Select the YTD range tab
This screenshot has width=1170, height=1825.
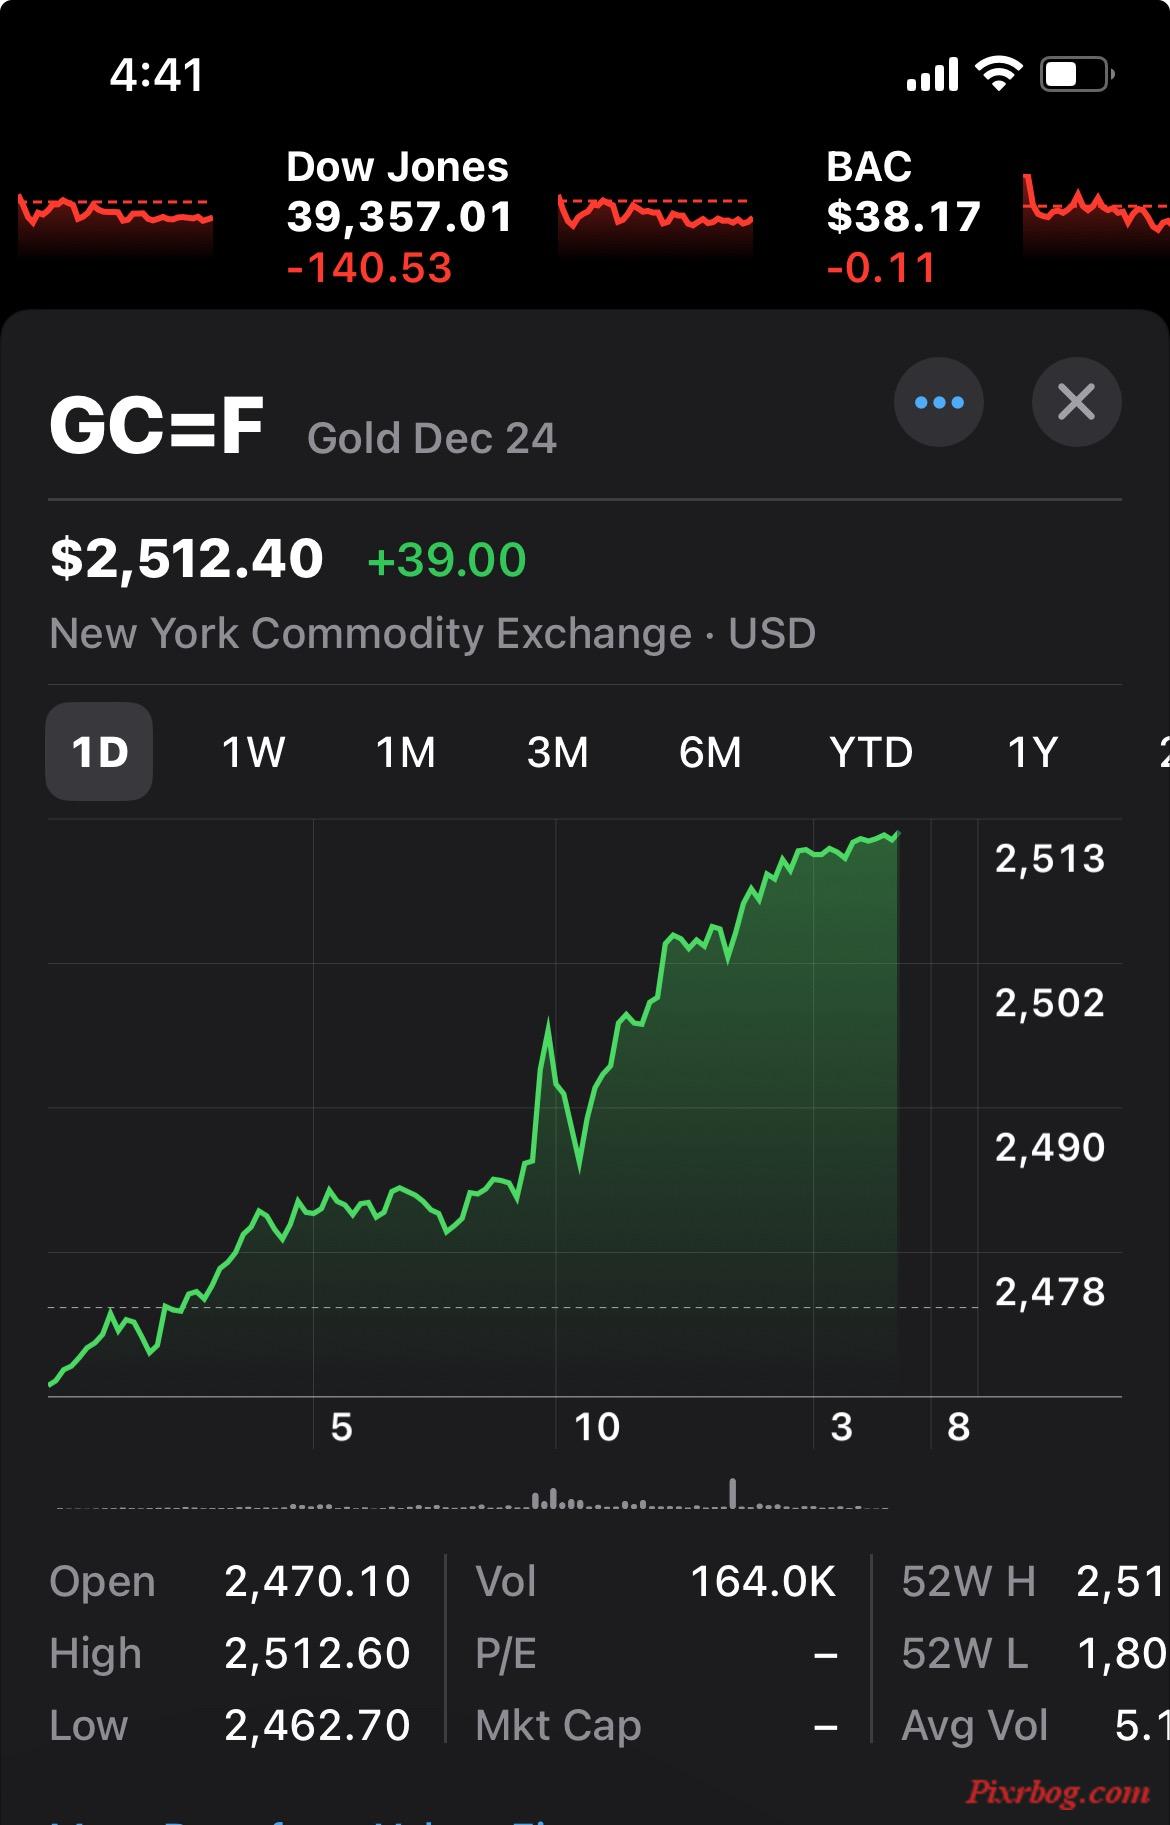[x=871, y=752]
